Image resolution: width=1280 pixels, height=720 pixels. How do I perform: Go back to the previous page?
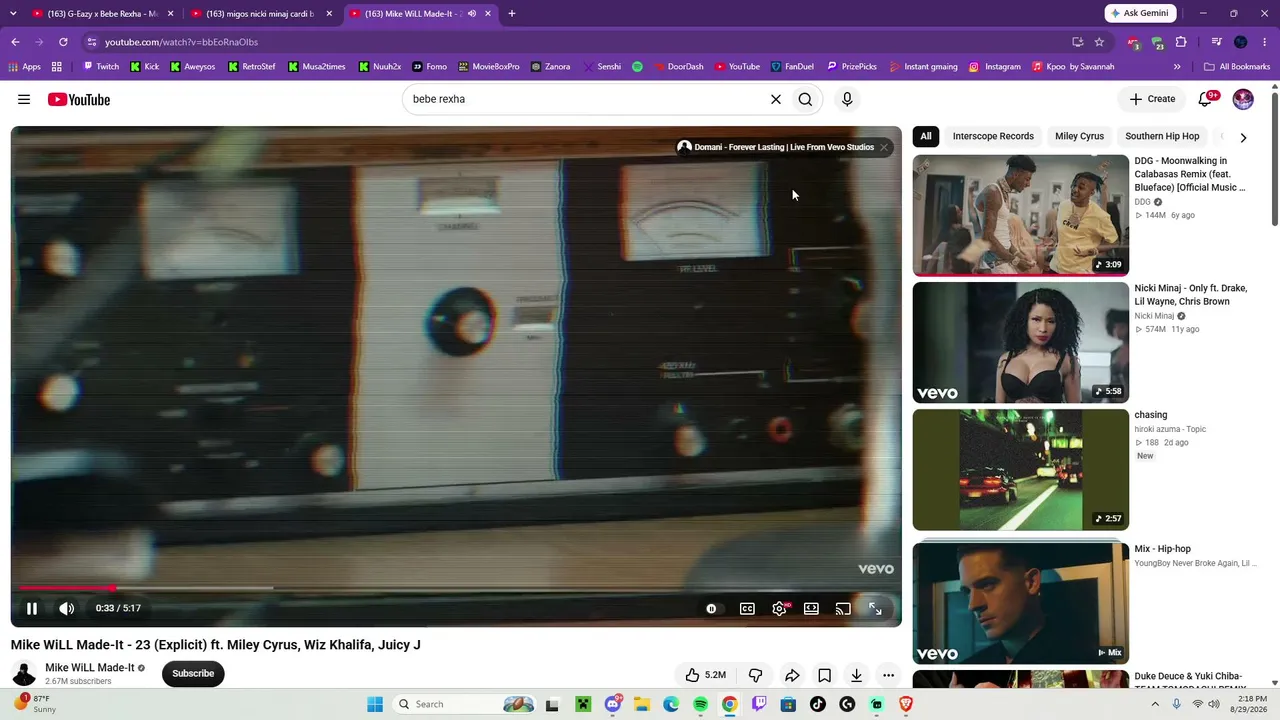(x=15, y=42)
